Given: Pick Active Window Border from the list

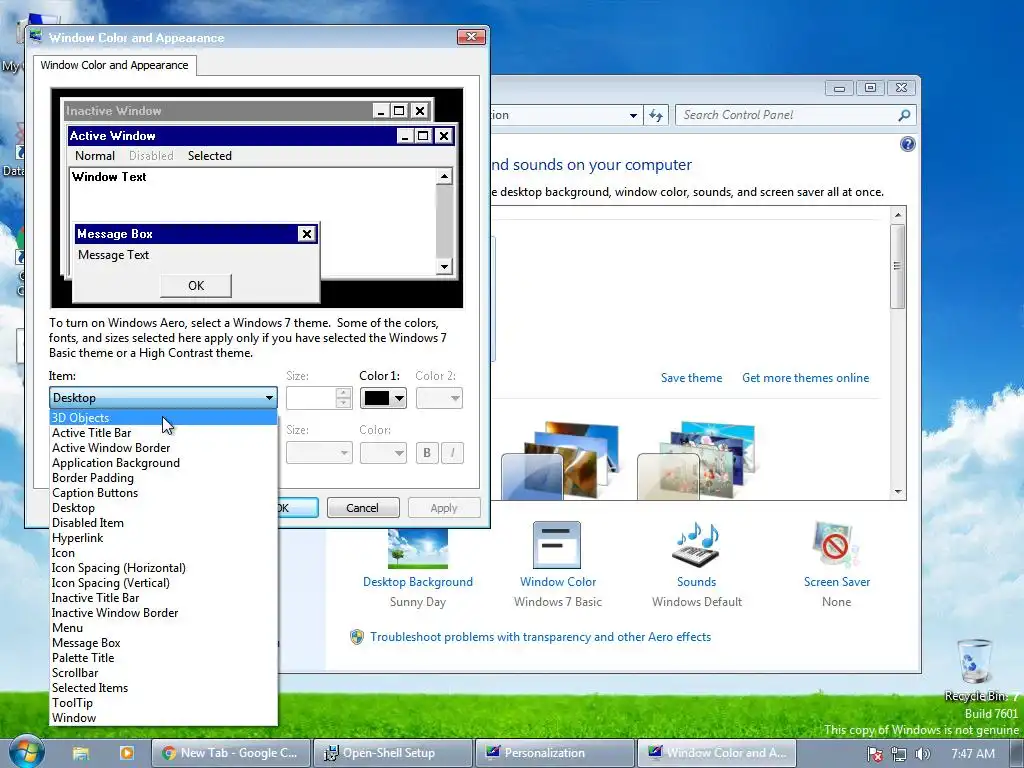Looking at the screenshot, I should [x=163, y=448].
